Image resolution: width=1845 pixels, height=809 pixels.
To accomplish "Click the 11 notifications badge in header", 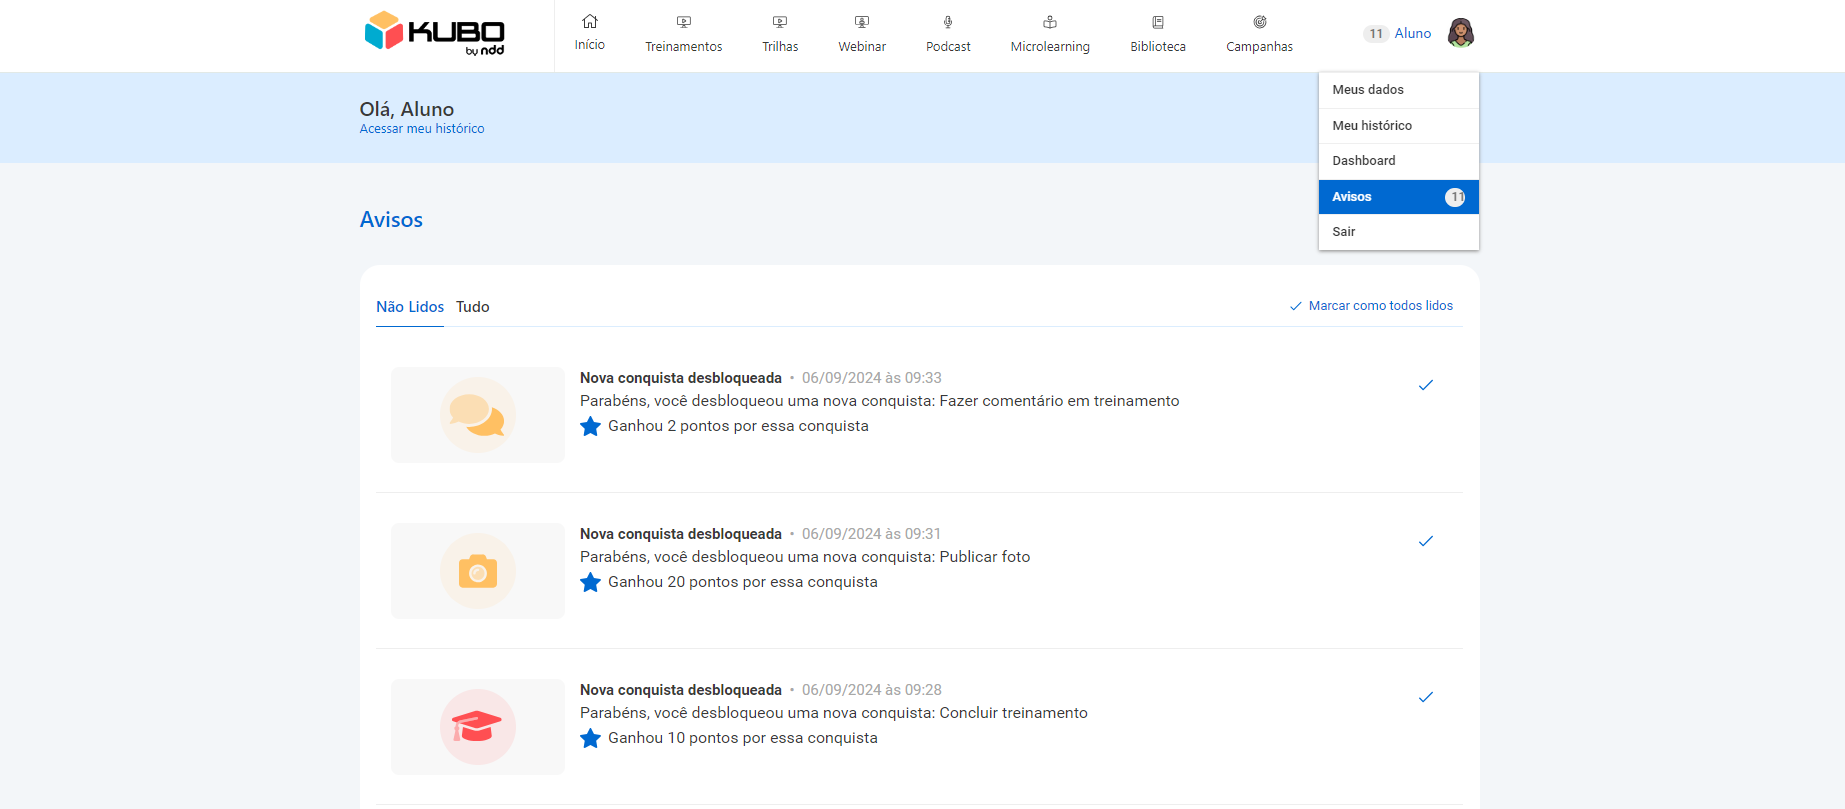I will pyautogui.click(x=1376, y=34).
